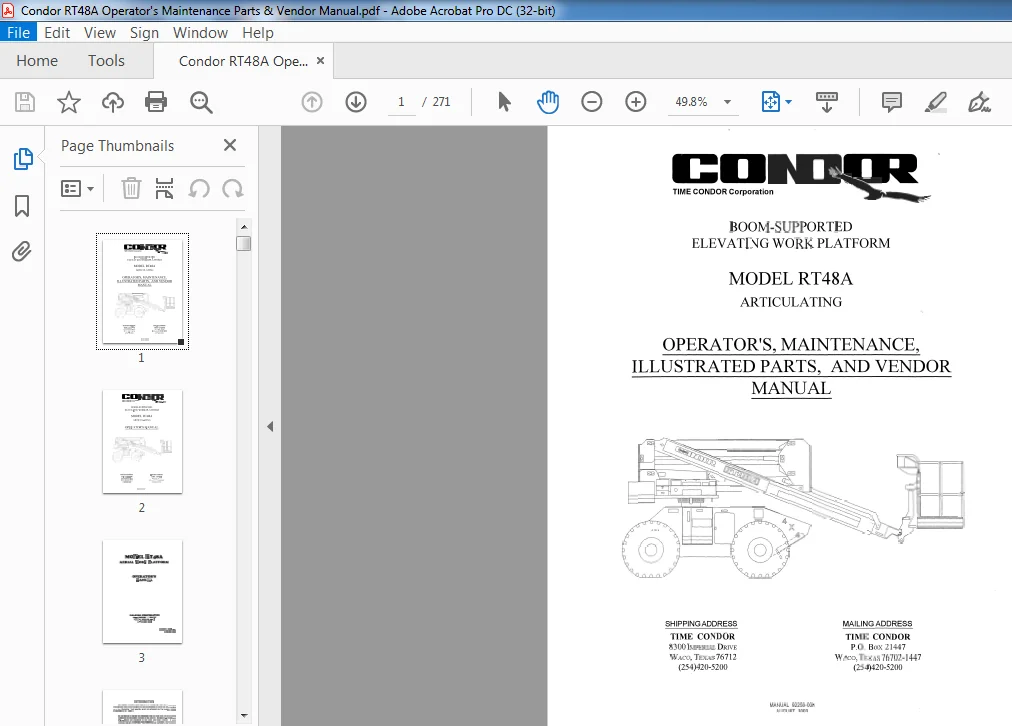Open Page Thumbnails panel icon in sidebar
Image resolution: width=1012 pixels, height=726 pixels.
click(23, 159)
